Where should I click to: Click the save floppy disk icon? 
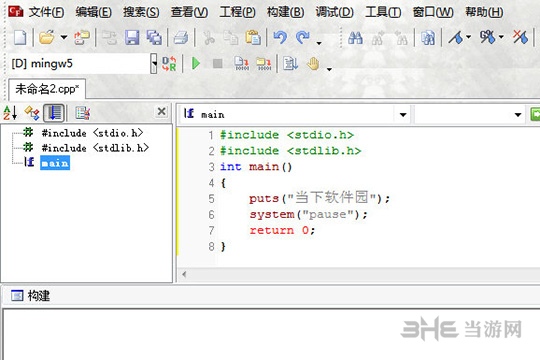coord(132,37)
